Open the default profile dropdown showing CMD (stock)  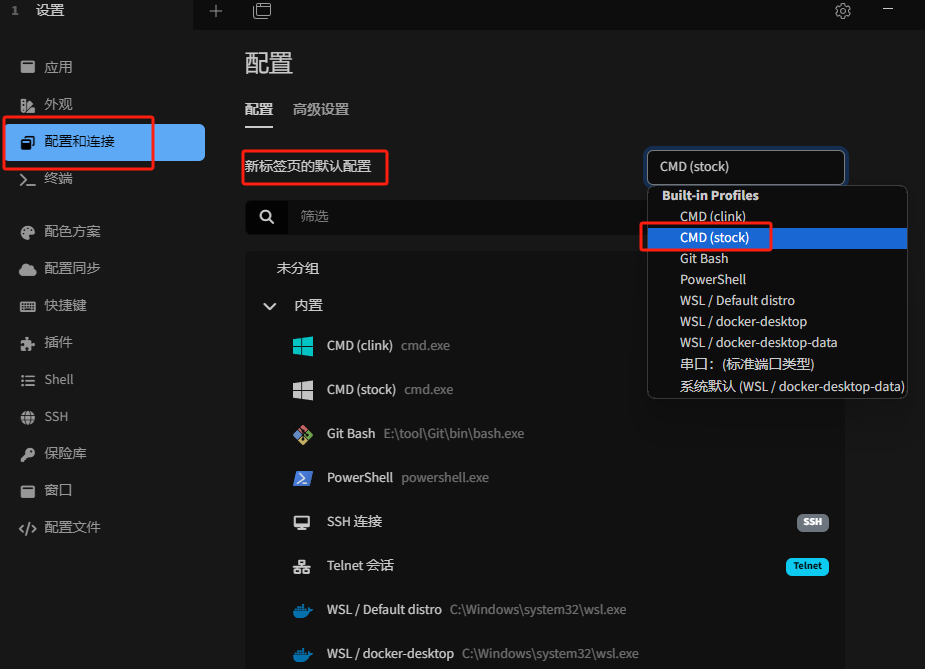click(x=745, y=167)
